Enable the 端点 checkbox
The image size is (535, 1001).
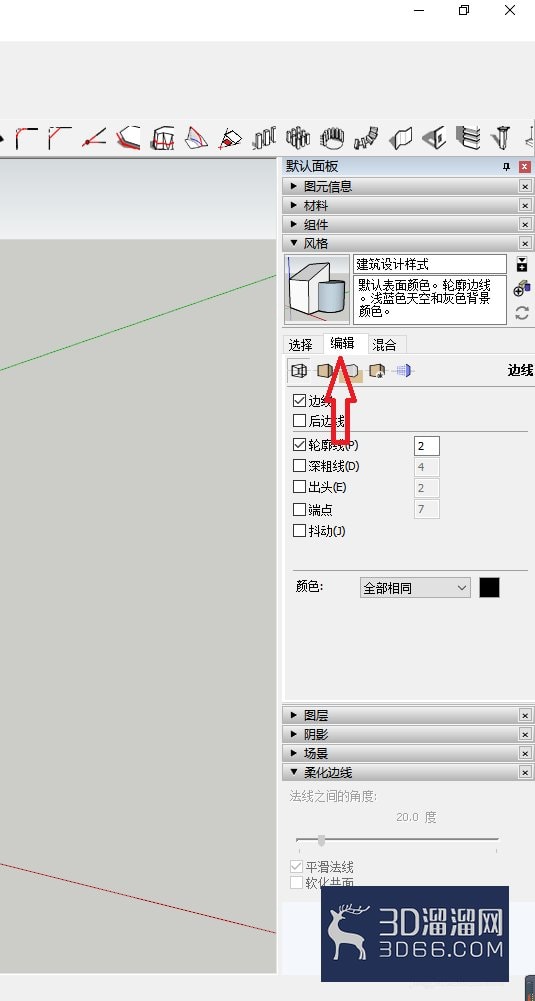click(299, 509)
